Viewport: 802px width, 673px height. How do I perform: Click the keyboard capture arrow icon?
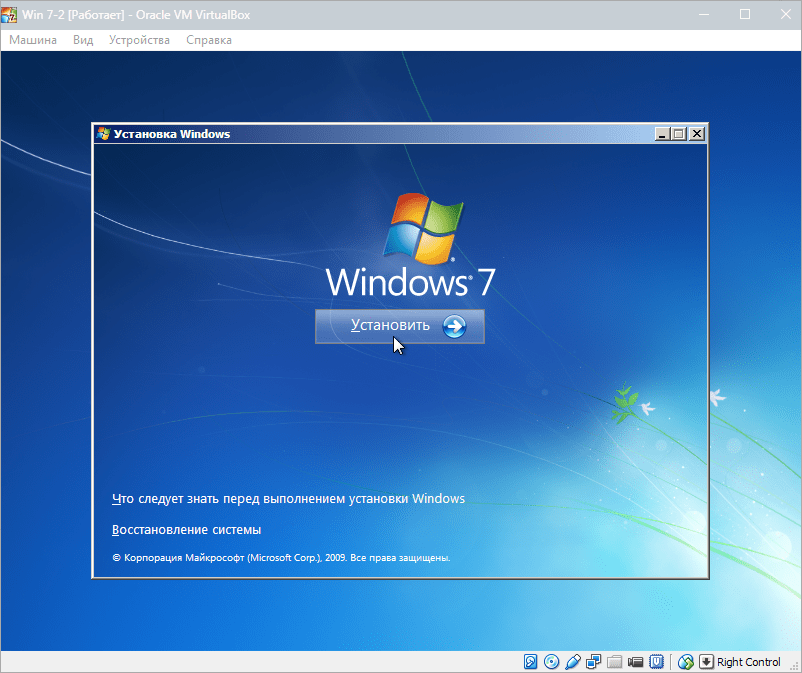[x=706, y=662]
